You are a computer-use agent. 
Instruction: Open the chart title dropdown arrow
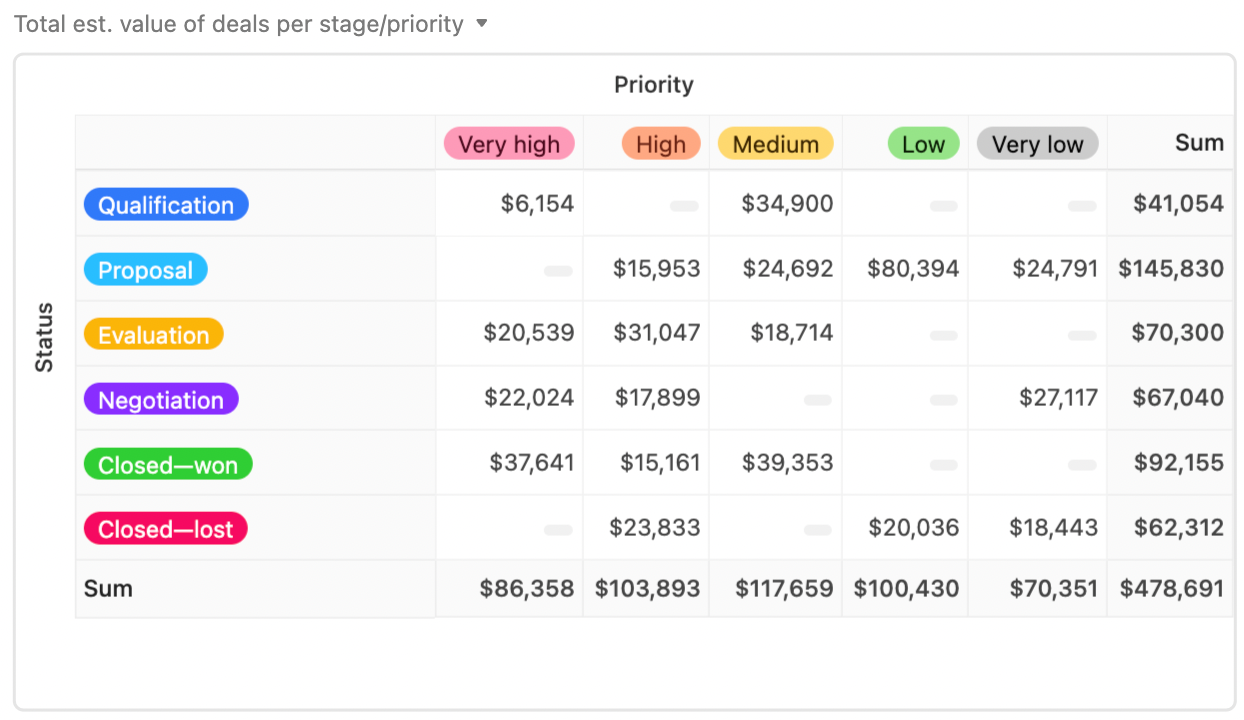[x=482, y=23]
